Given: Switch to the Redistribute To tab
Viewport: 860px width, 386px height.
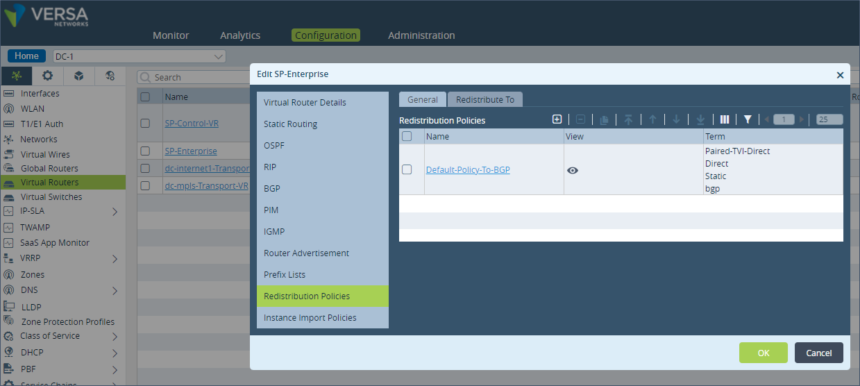Looking at the screenshot, I should coord(485,100).
